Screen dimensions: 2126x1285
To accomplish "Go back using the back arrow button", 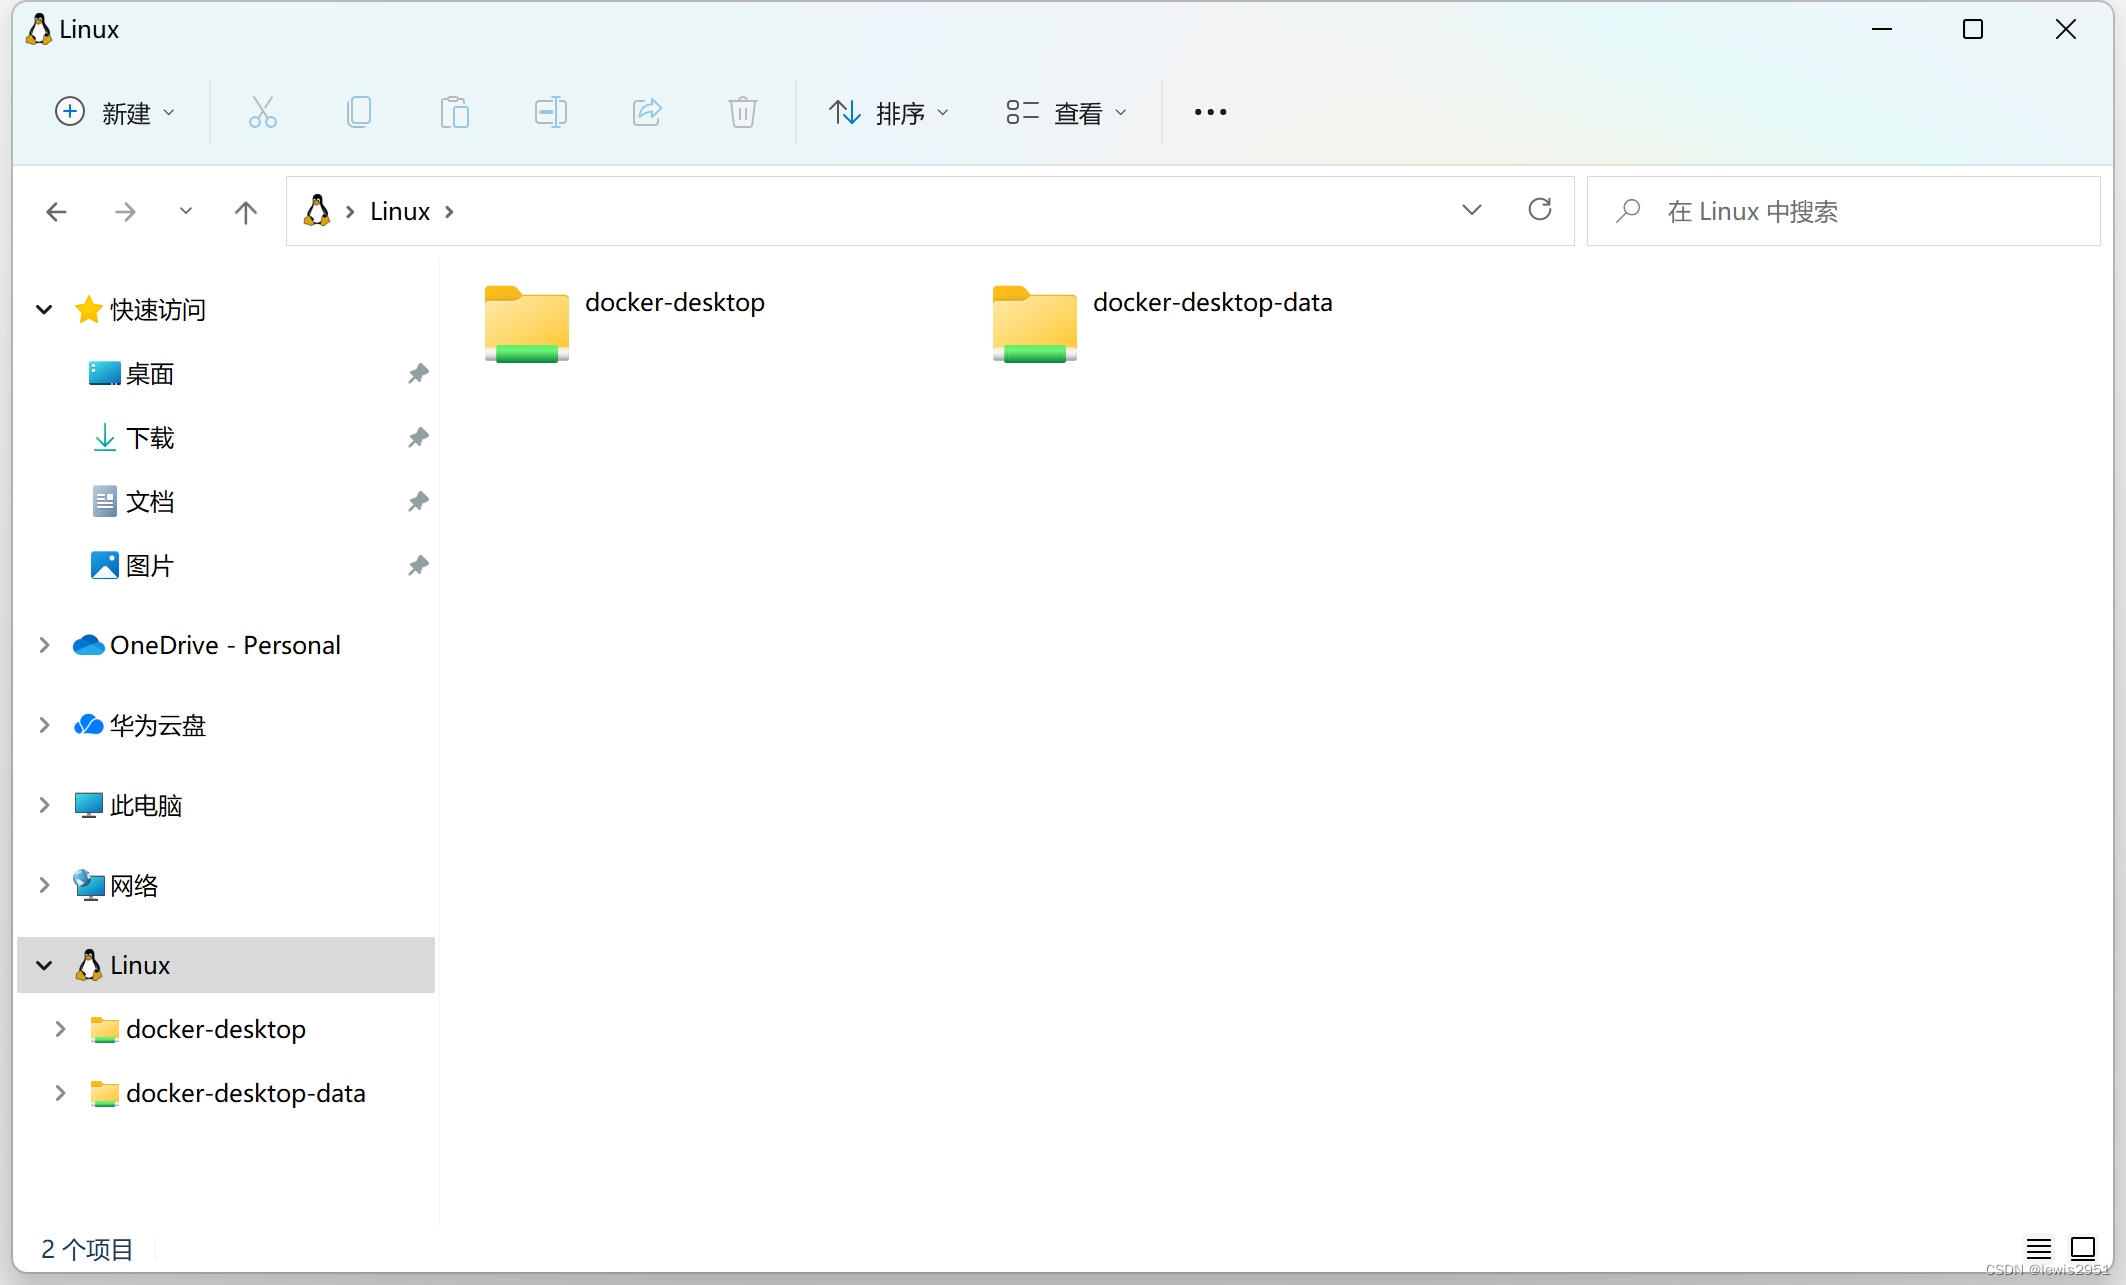I will [x=56, y=211].
